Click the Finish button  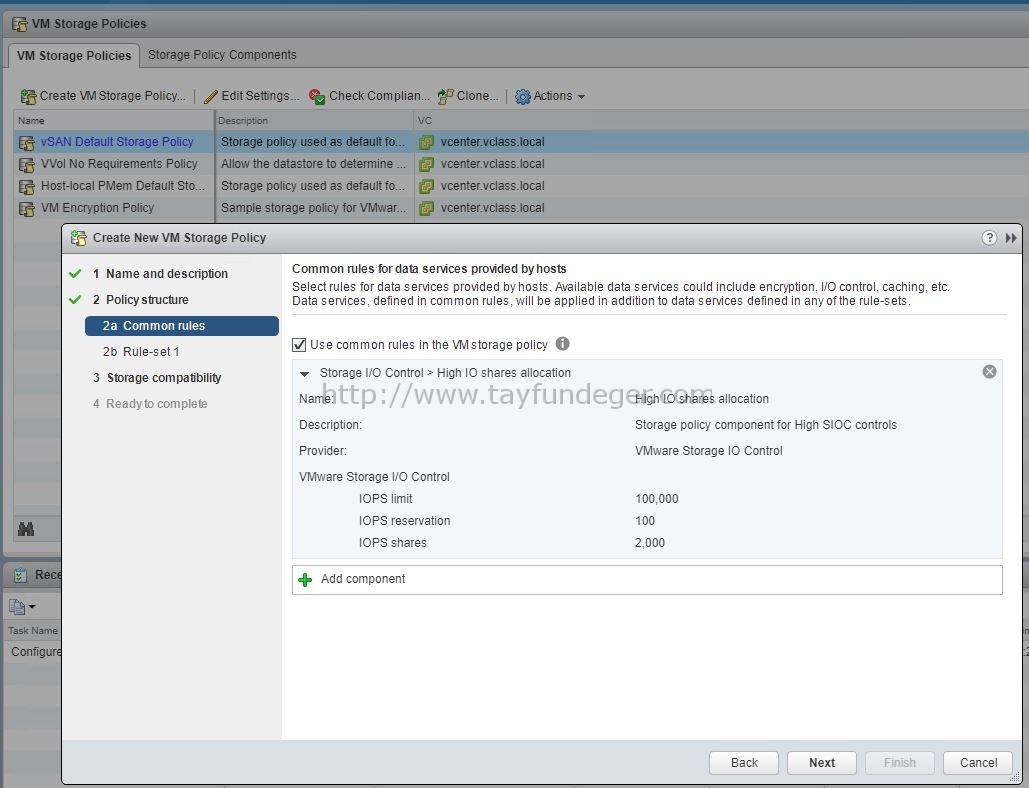(899, 762)
